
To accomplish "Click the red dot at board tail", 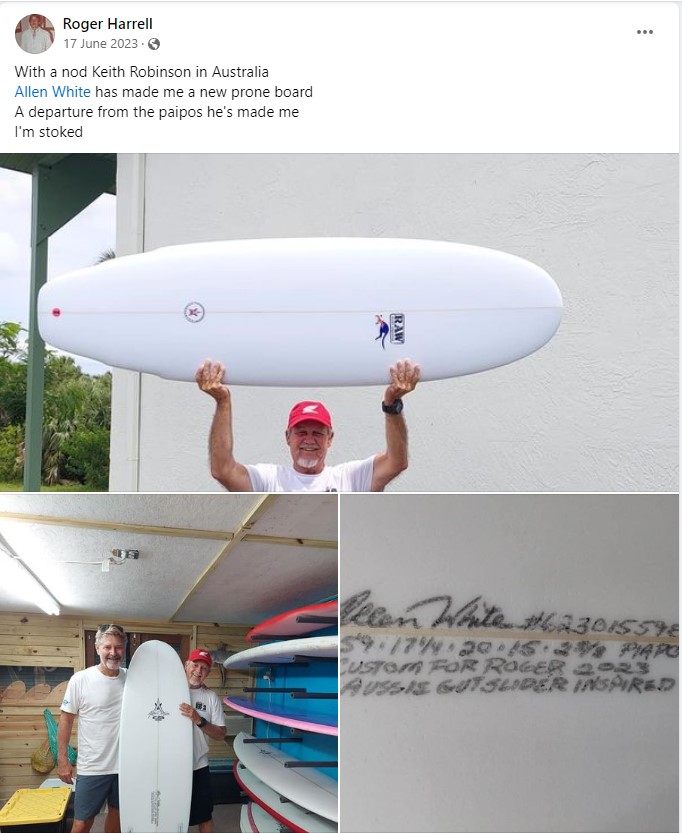I will pyautogui.click(x=56, y=312).
